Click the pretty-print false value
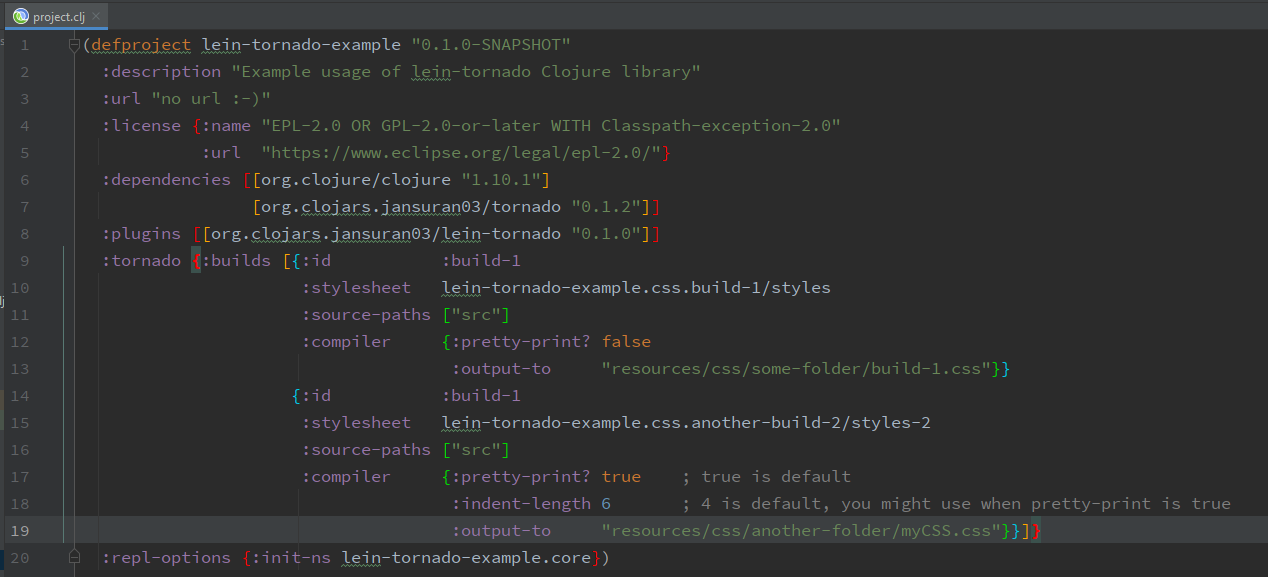The image size is (1268, 577). (626, 342)
